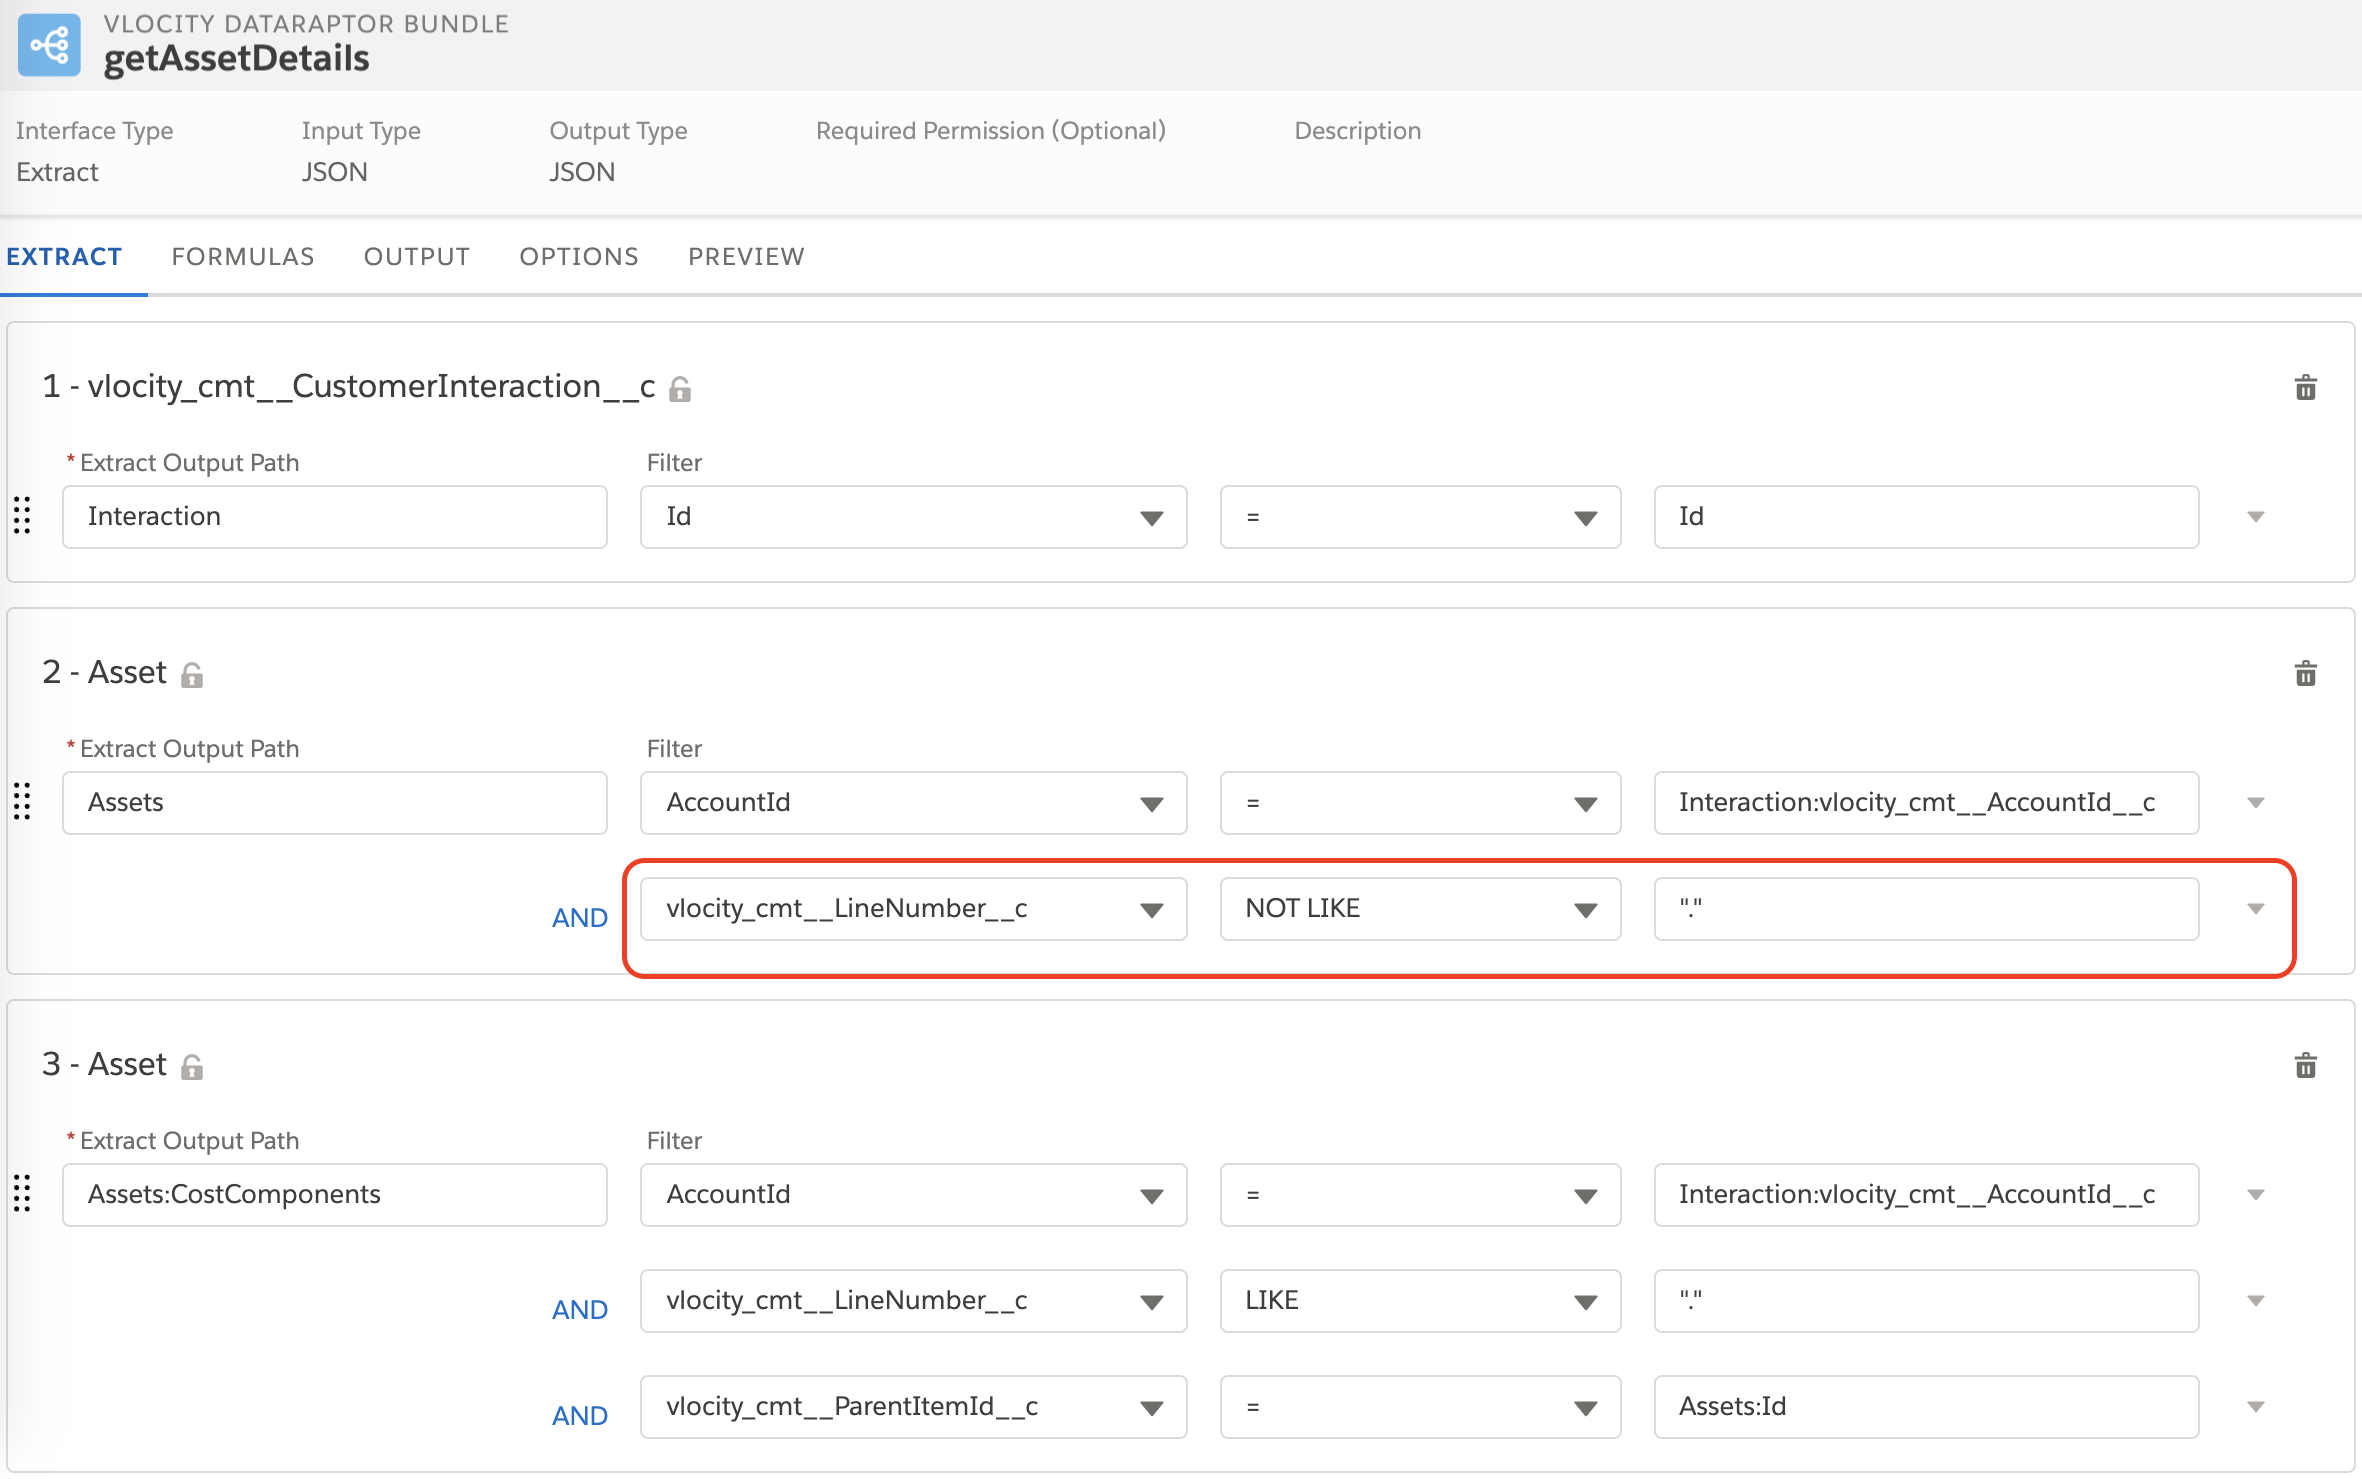Click NOT LIKE filter value field
The image size is (2362, 1479).
click(1927, 909)
